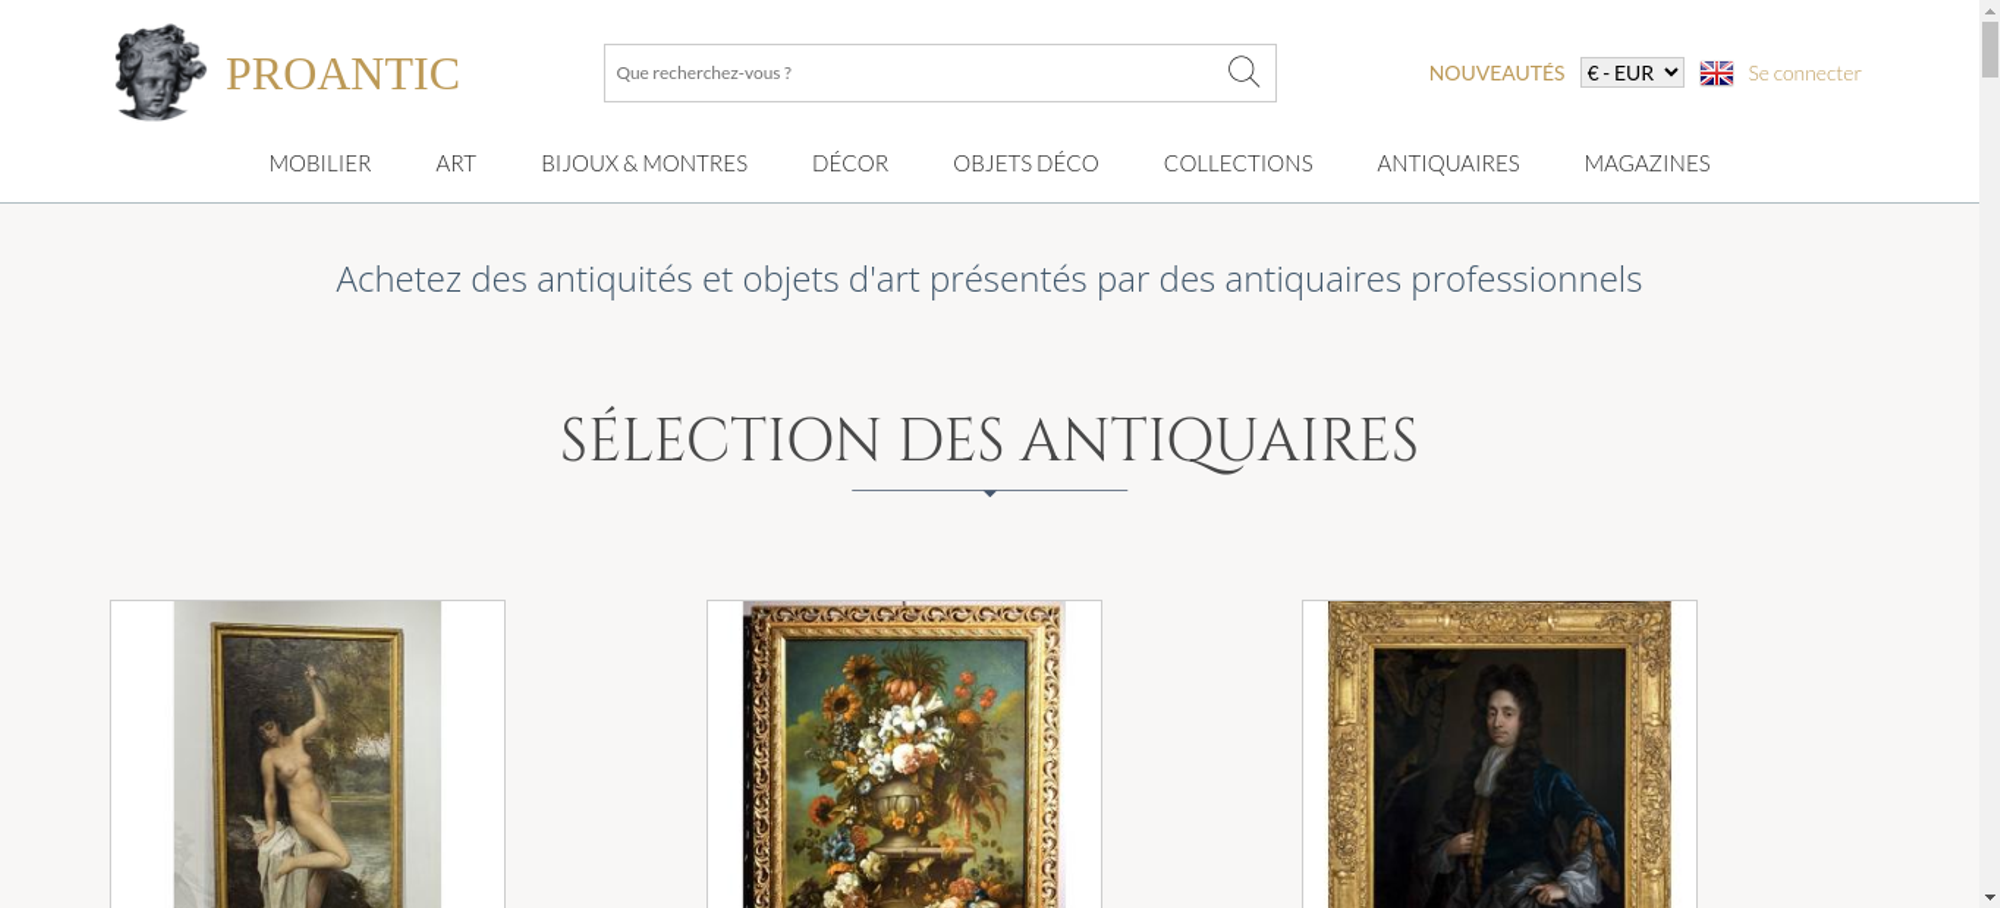
Task: Click the NOUVEAUTÉS link
Action: point(1496,73)
